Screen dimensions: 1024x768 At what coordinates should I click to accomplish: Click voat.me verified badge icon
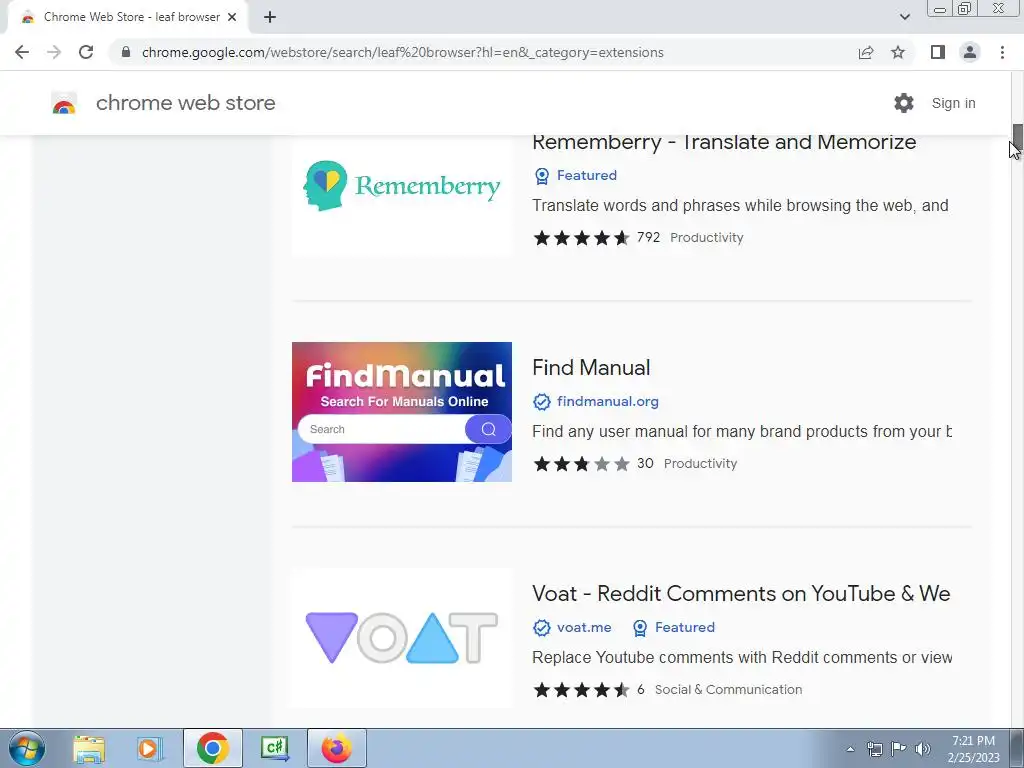(x=541, y=628)
